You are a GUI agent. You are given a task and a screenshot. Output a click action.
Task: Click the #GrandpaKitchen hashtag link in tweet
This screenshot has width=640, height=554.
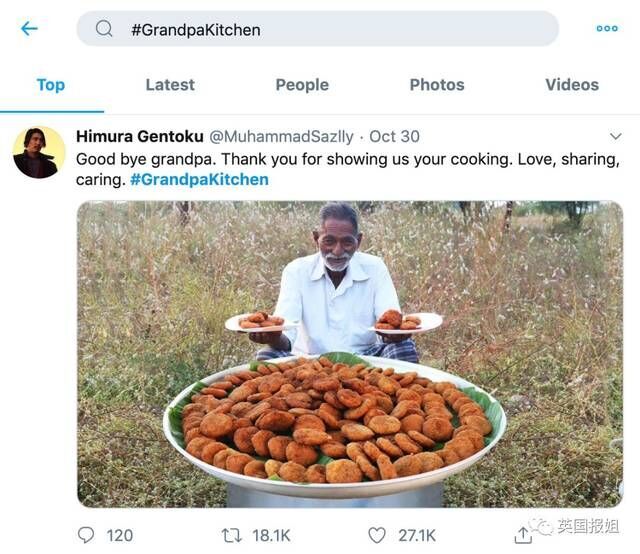point(199,180)
